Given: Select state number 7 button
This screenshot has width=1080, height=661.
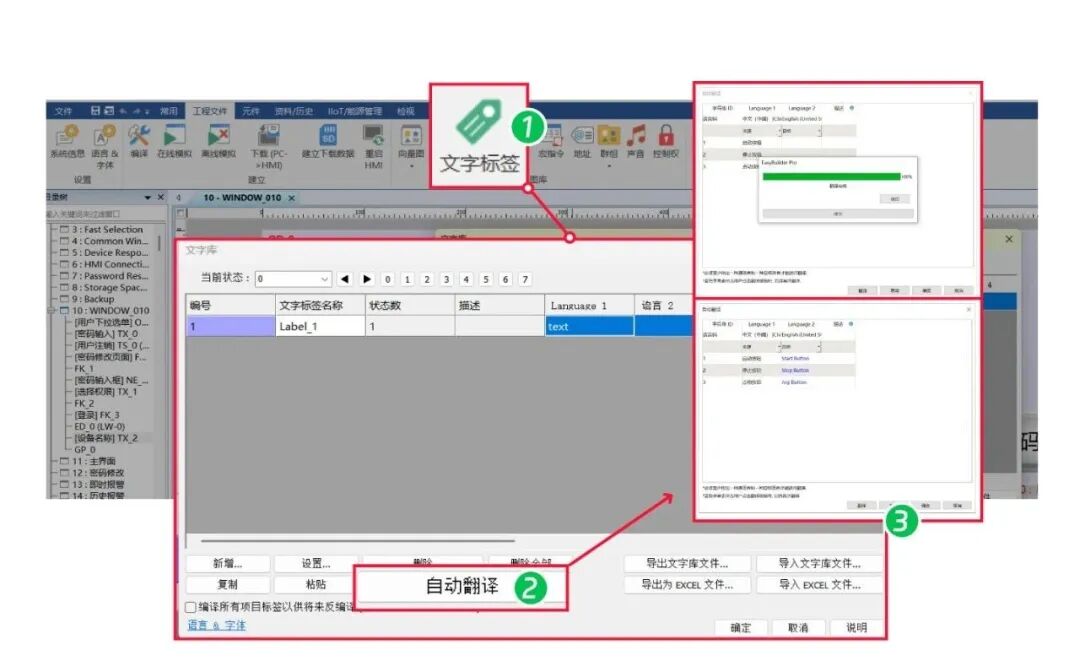Looking at the screenshot, I should coord(525,279).
